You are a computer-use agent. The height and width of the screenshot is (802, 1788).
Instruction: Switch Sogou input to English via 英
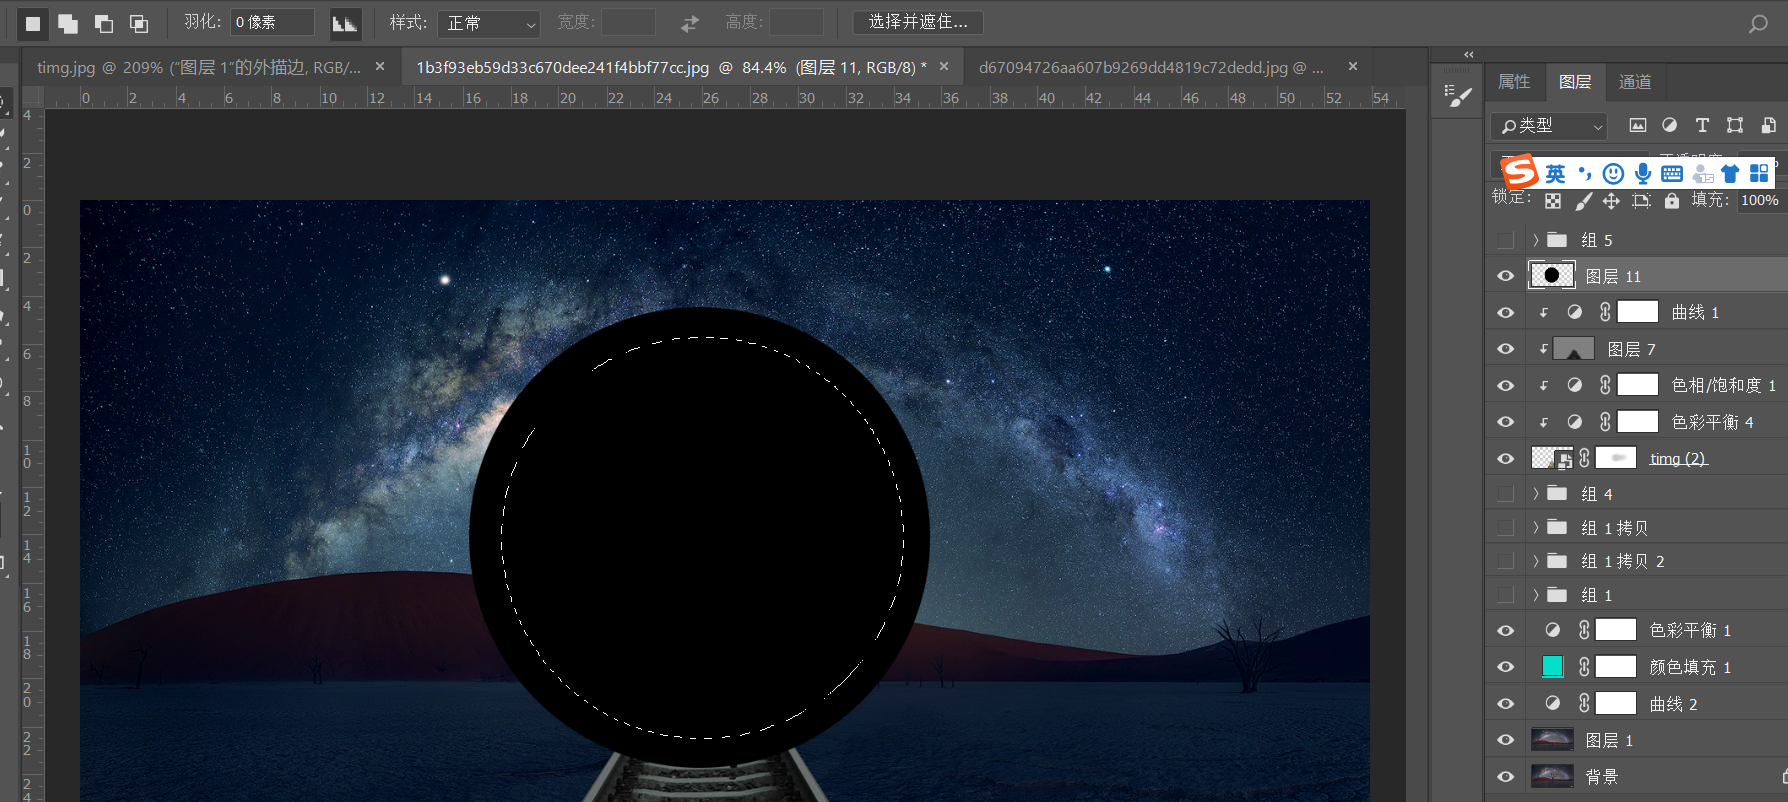pyautogui.click(x=1555, y=174)
